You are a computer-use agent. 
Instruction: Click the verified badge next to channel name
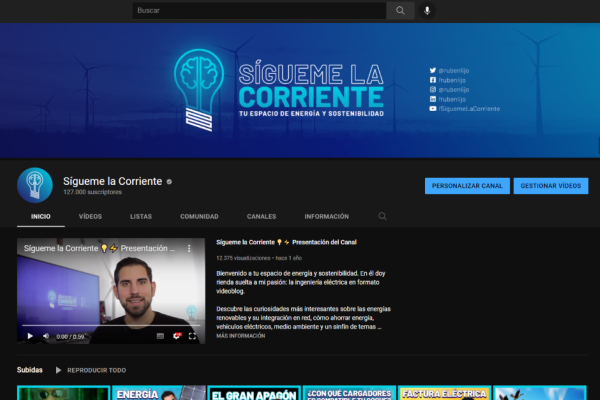click(x=169, y=182)
